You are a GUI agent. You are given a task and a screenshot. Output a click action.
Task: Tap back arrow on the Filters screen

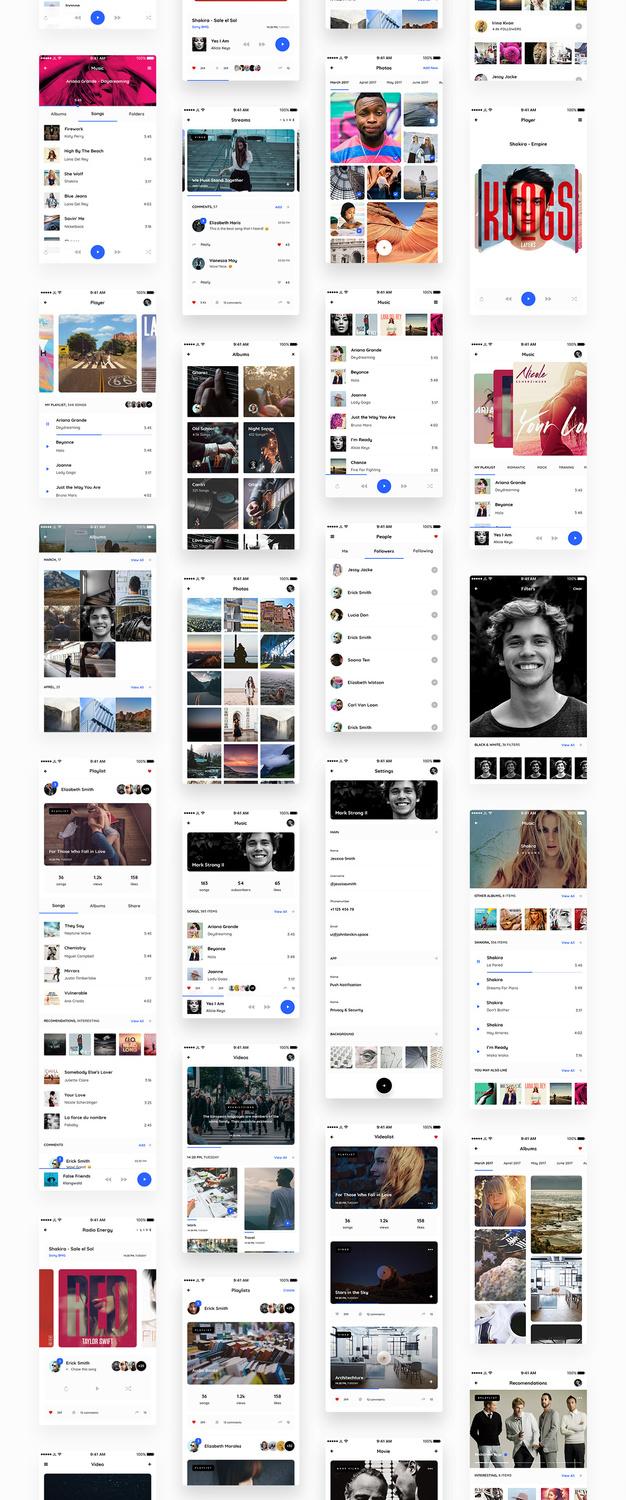click(476, 589)
